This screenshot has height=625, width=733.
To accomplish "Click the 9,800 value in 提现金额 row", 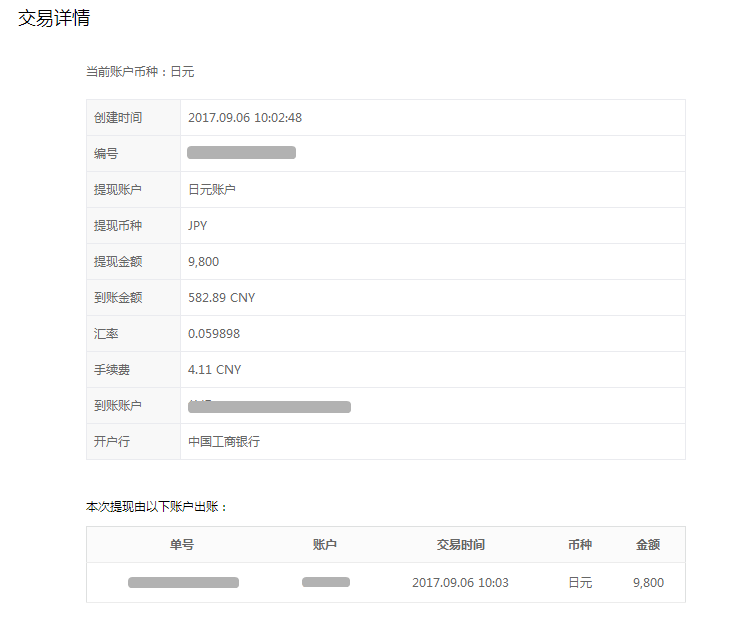I will point(203,262).
